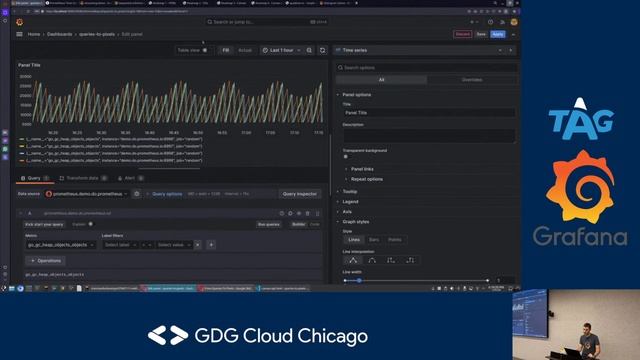The height and width of the screenshot is (360, 640).
Task: Click Chrome icon in the taskbar
Action: tap(20, 288)
